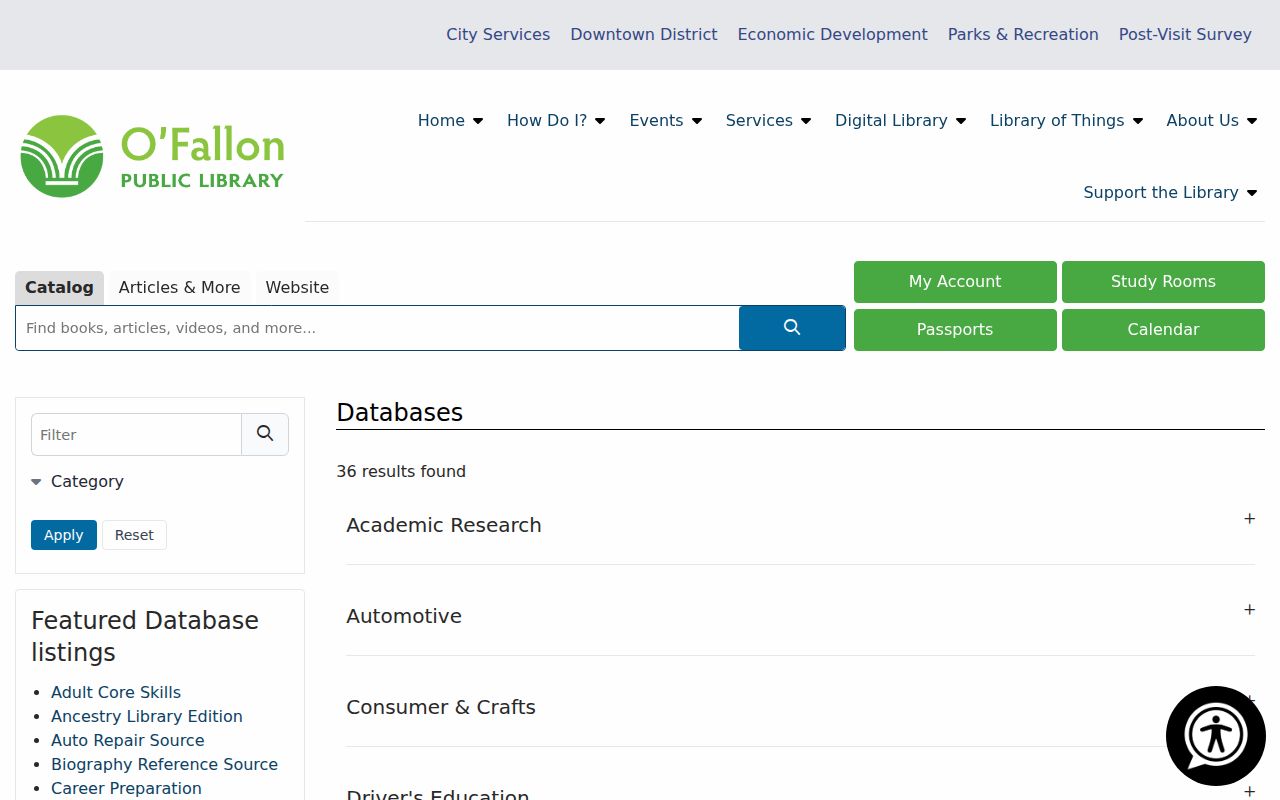Open Parks & Recreation link
The image size is (1280, 800).
(1023, 34)
